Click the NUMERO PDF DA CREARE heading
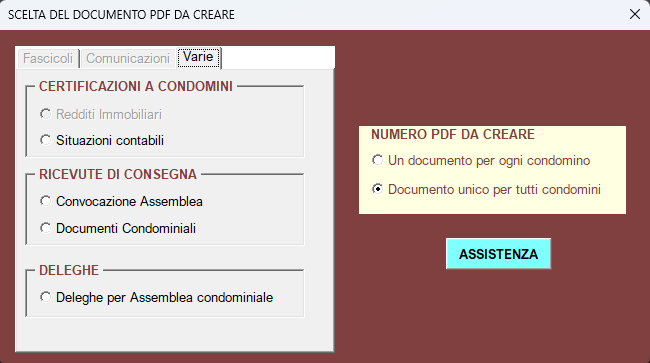The height and width of the screenshot is (363, 650). [x=453, y=134]
